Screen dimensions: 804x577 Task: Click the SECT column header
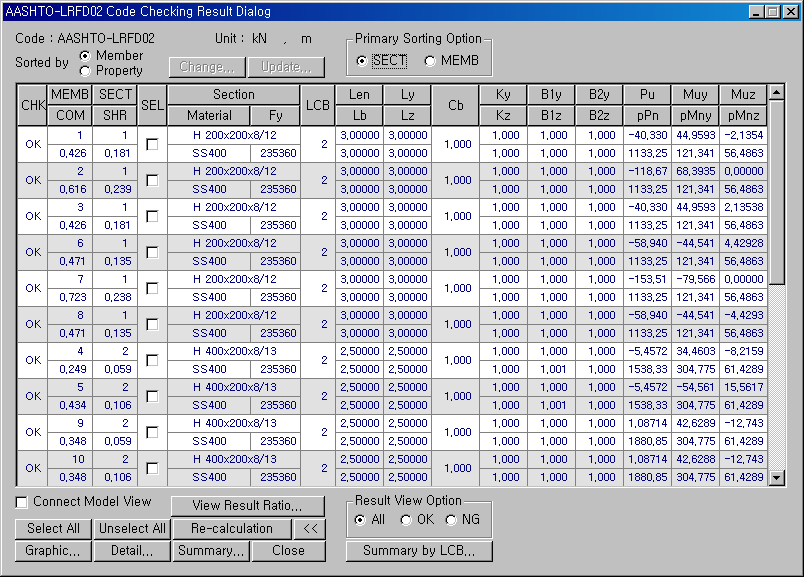click(x=115, y=95)
